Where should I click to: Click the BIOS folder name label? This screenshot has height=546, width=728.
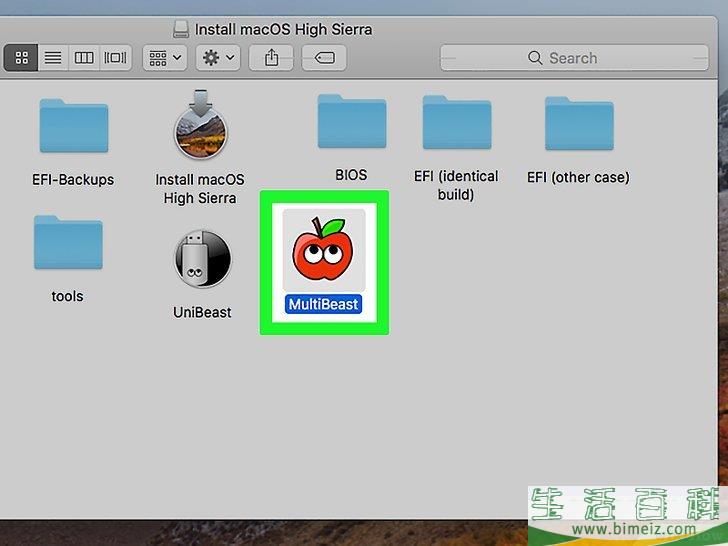click(x=351, y=175)
